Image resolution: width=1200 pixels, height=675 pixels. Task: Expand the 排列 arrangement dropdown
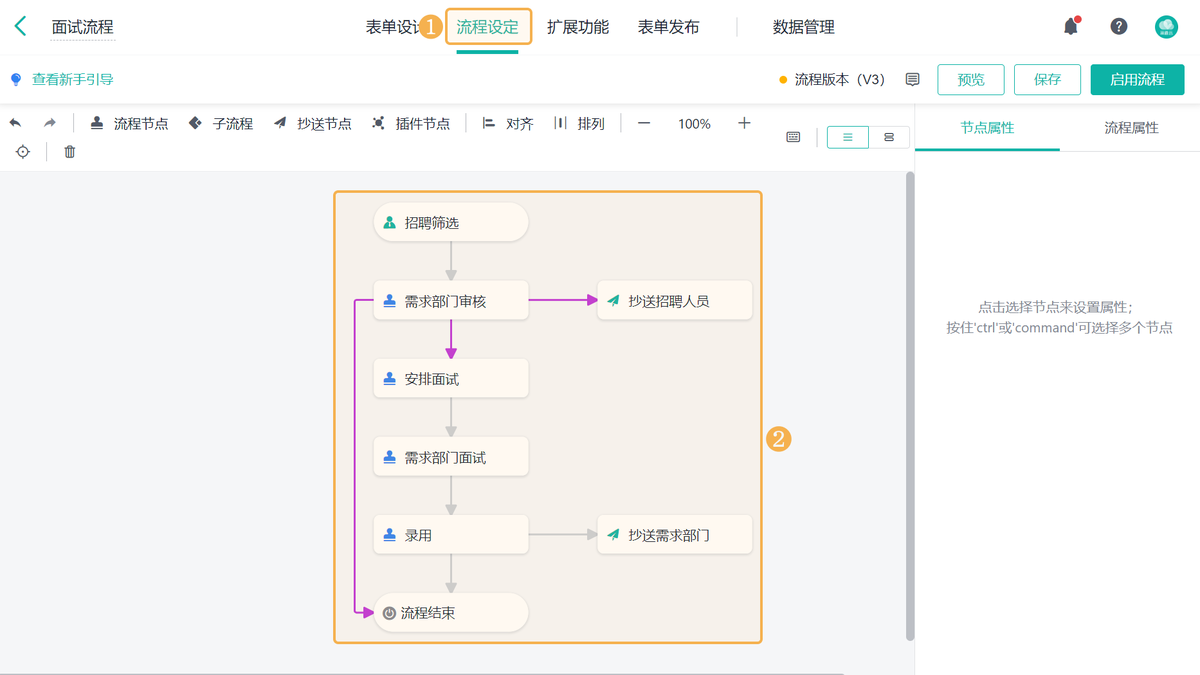click(x=580, y=124)
